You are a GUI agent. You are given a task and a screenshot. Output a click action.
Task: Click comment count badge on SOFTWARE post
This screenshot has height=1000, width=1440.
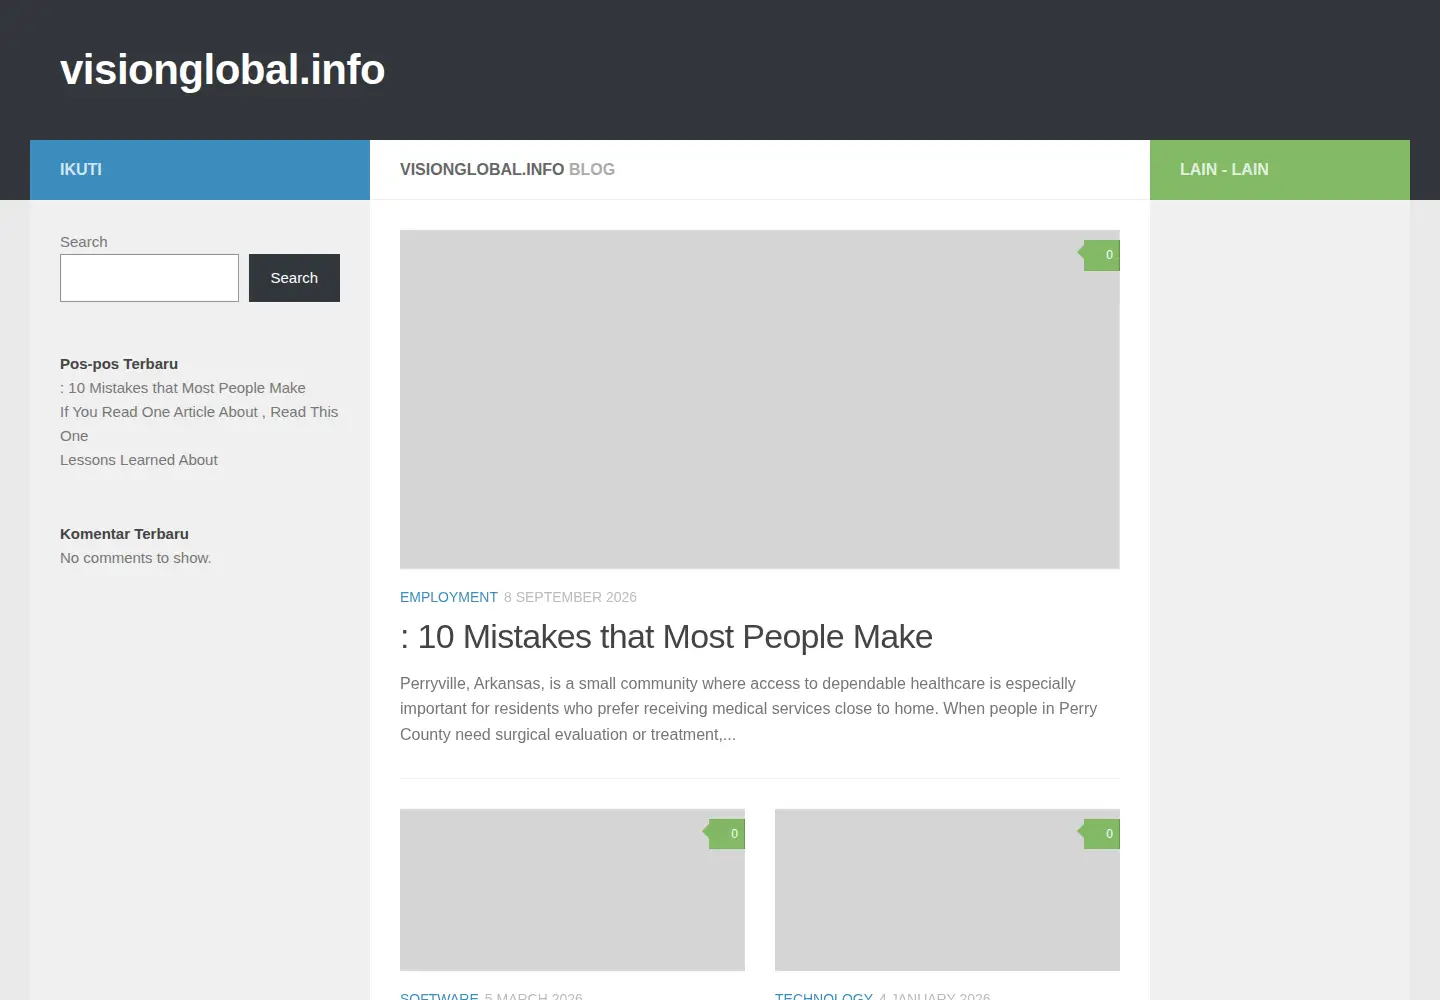(727, 834)
